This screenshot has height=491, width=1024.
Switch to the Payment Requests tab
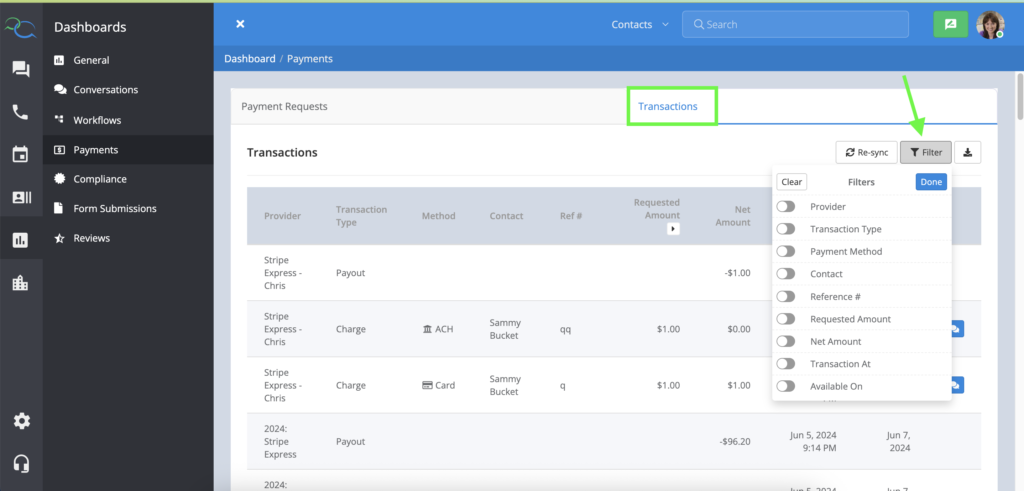(x=284, y=106)
